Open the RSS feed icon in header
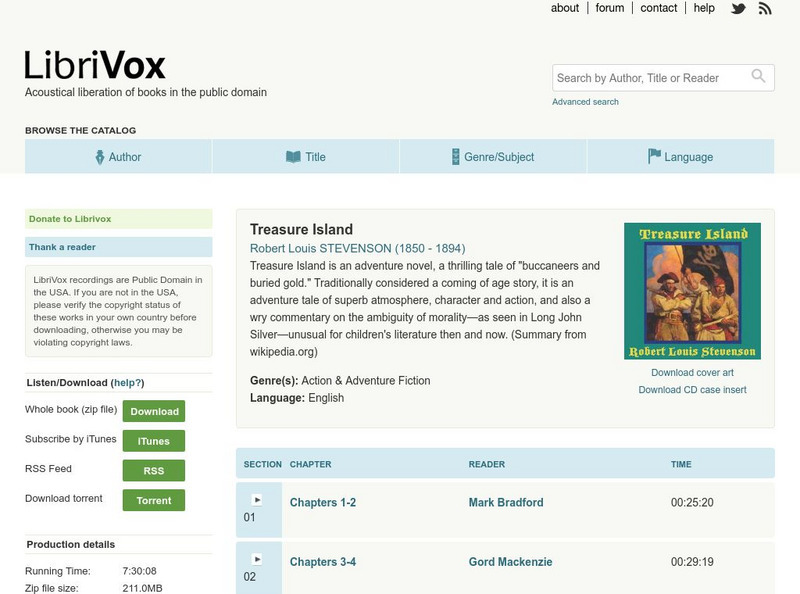Viewport: 800px width, 594px height. 765,8
